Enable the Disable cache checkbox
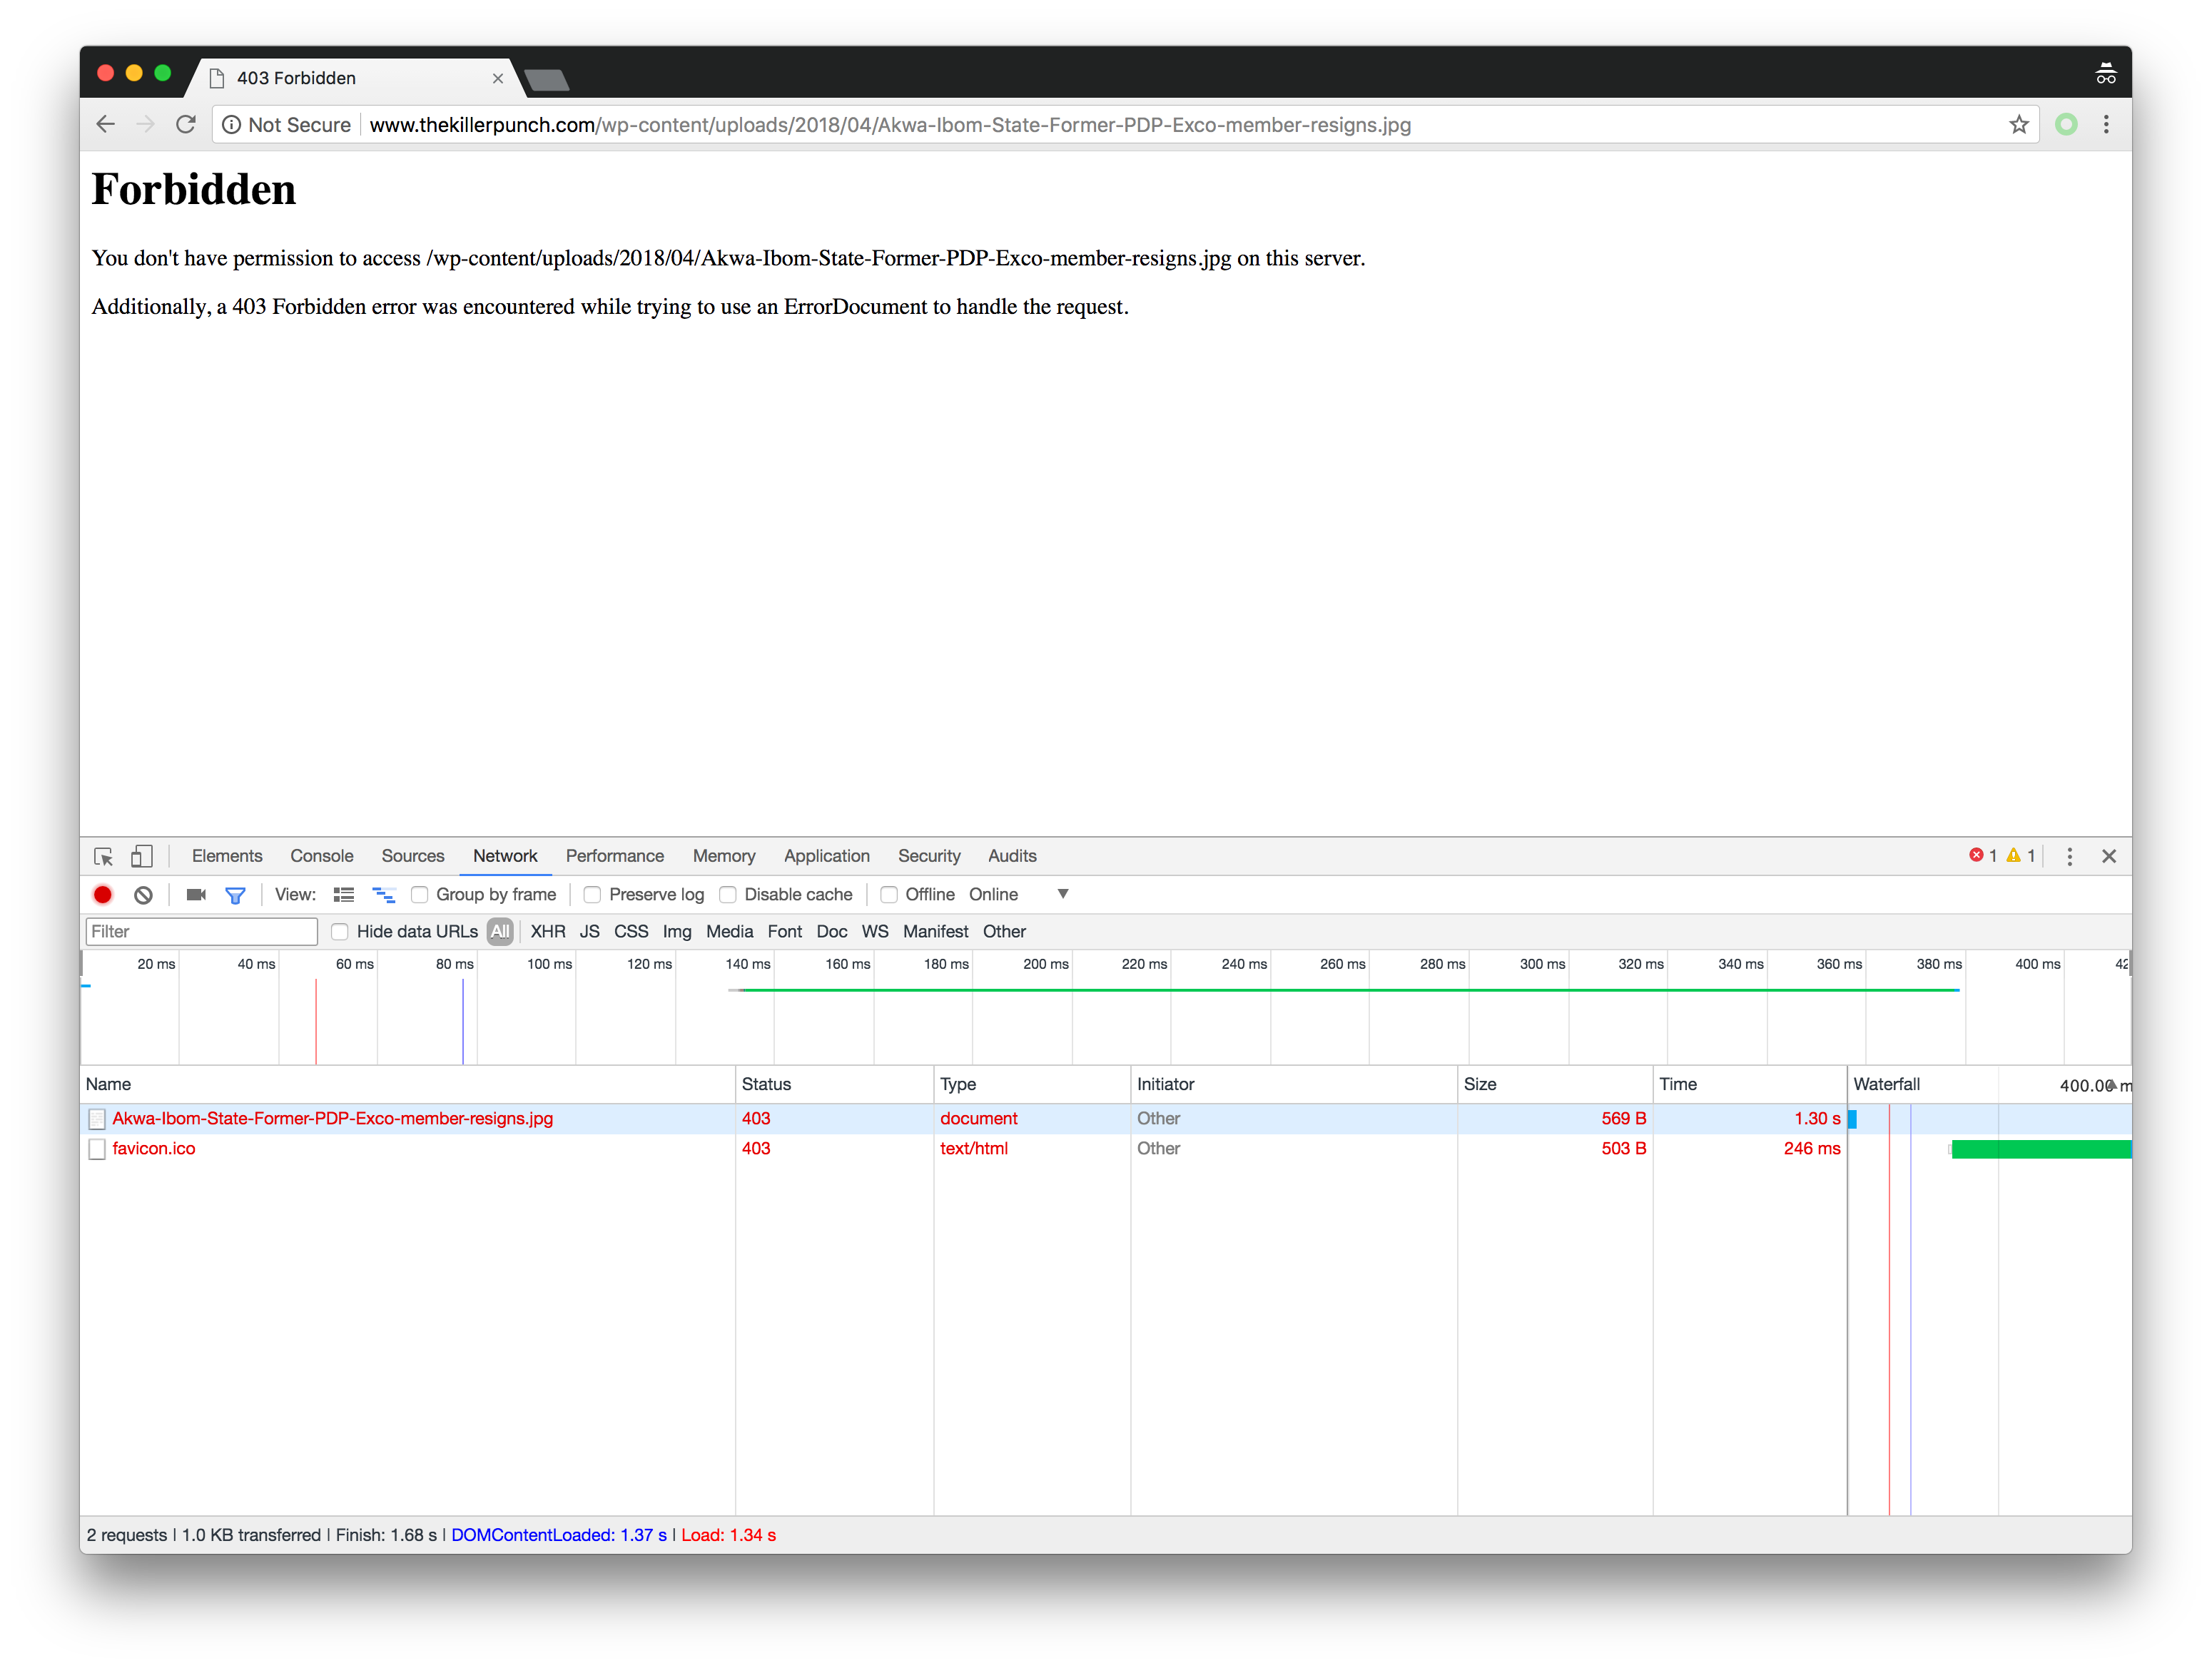 tap(728, 894)
